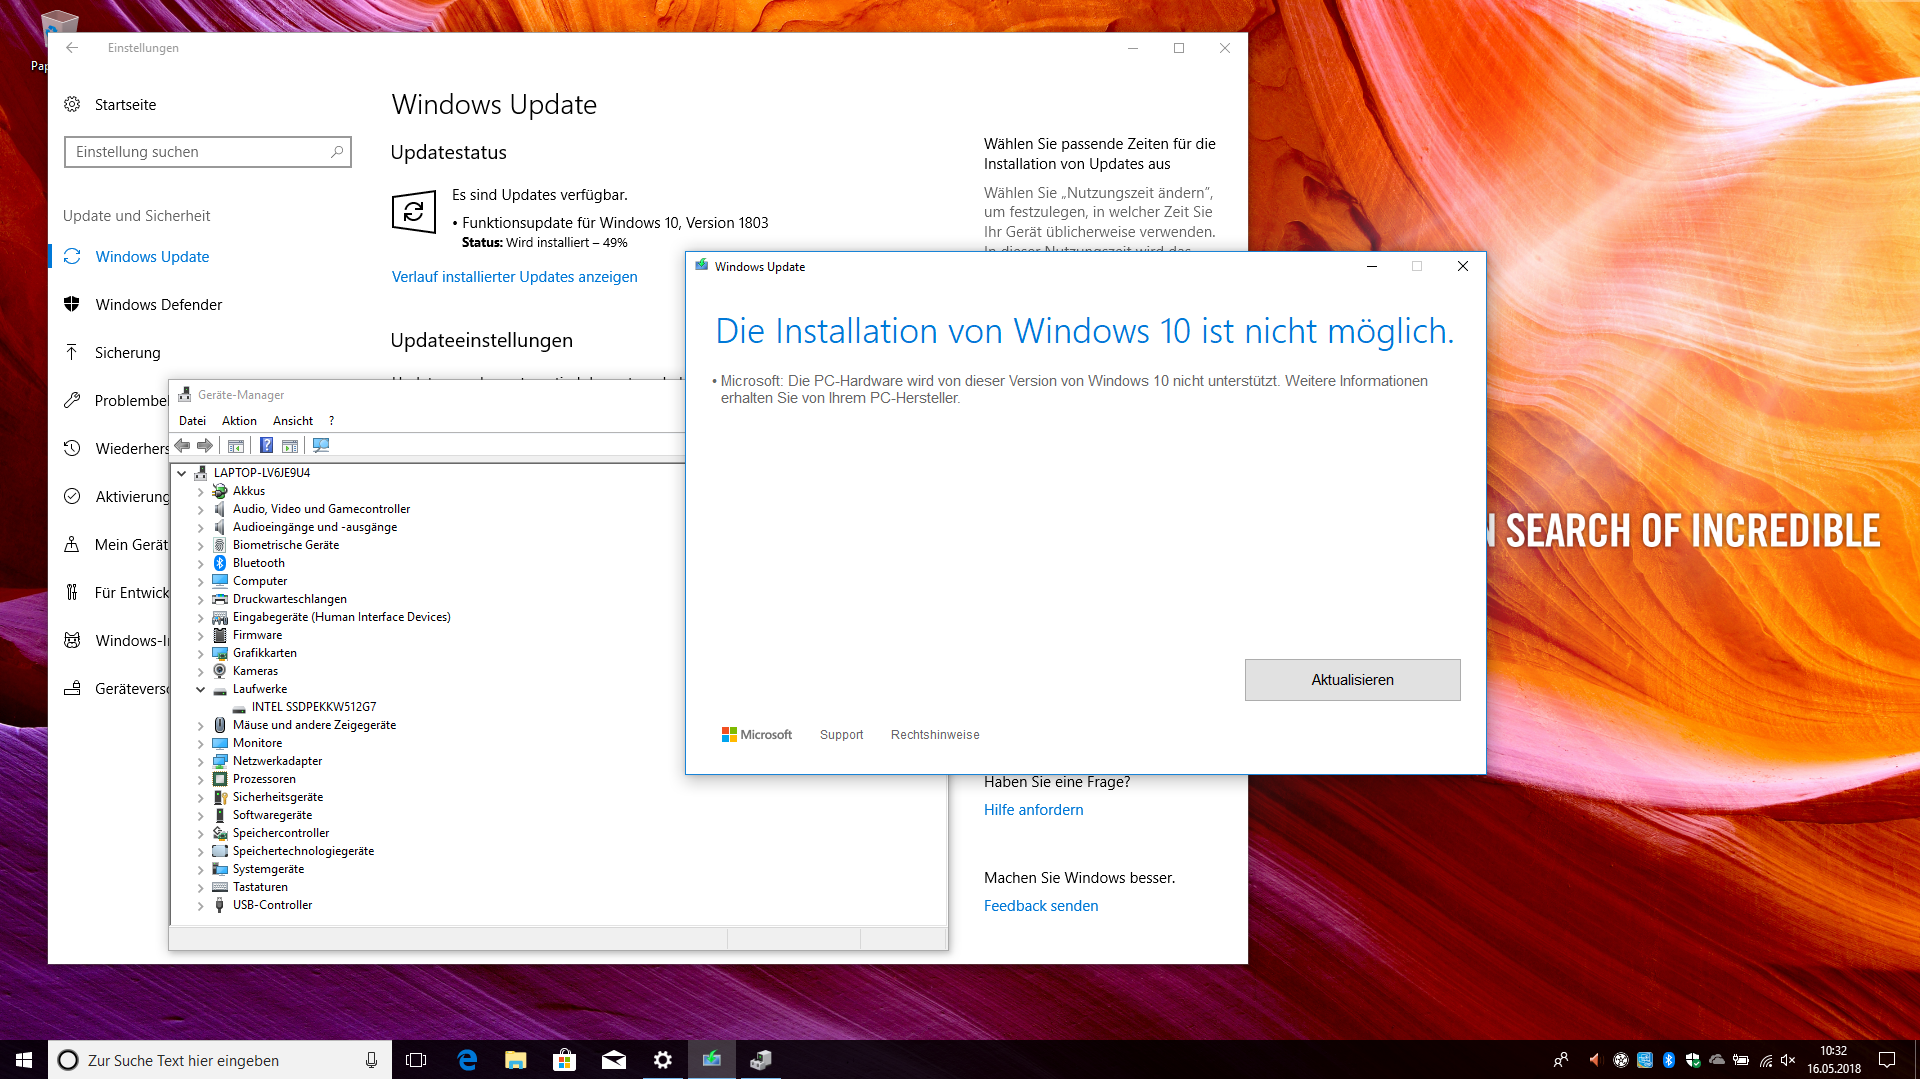Select INTEL SSDPEKKW512G7 drive in tree
This screenshot has width=1920, height=1079.
[x=314, y=707]
